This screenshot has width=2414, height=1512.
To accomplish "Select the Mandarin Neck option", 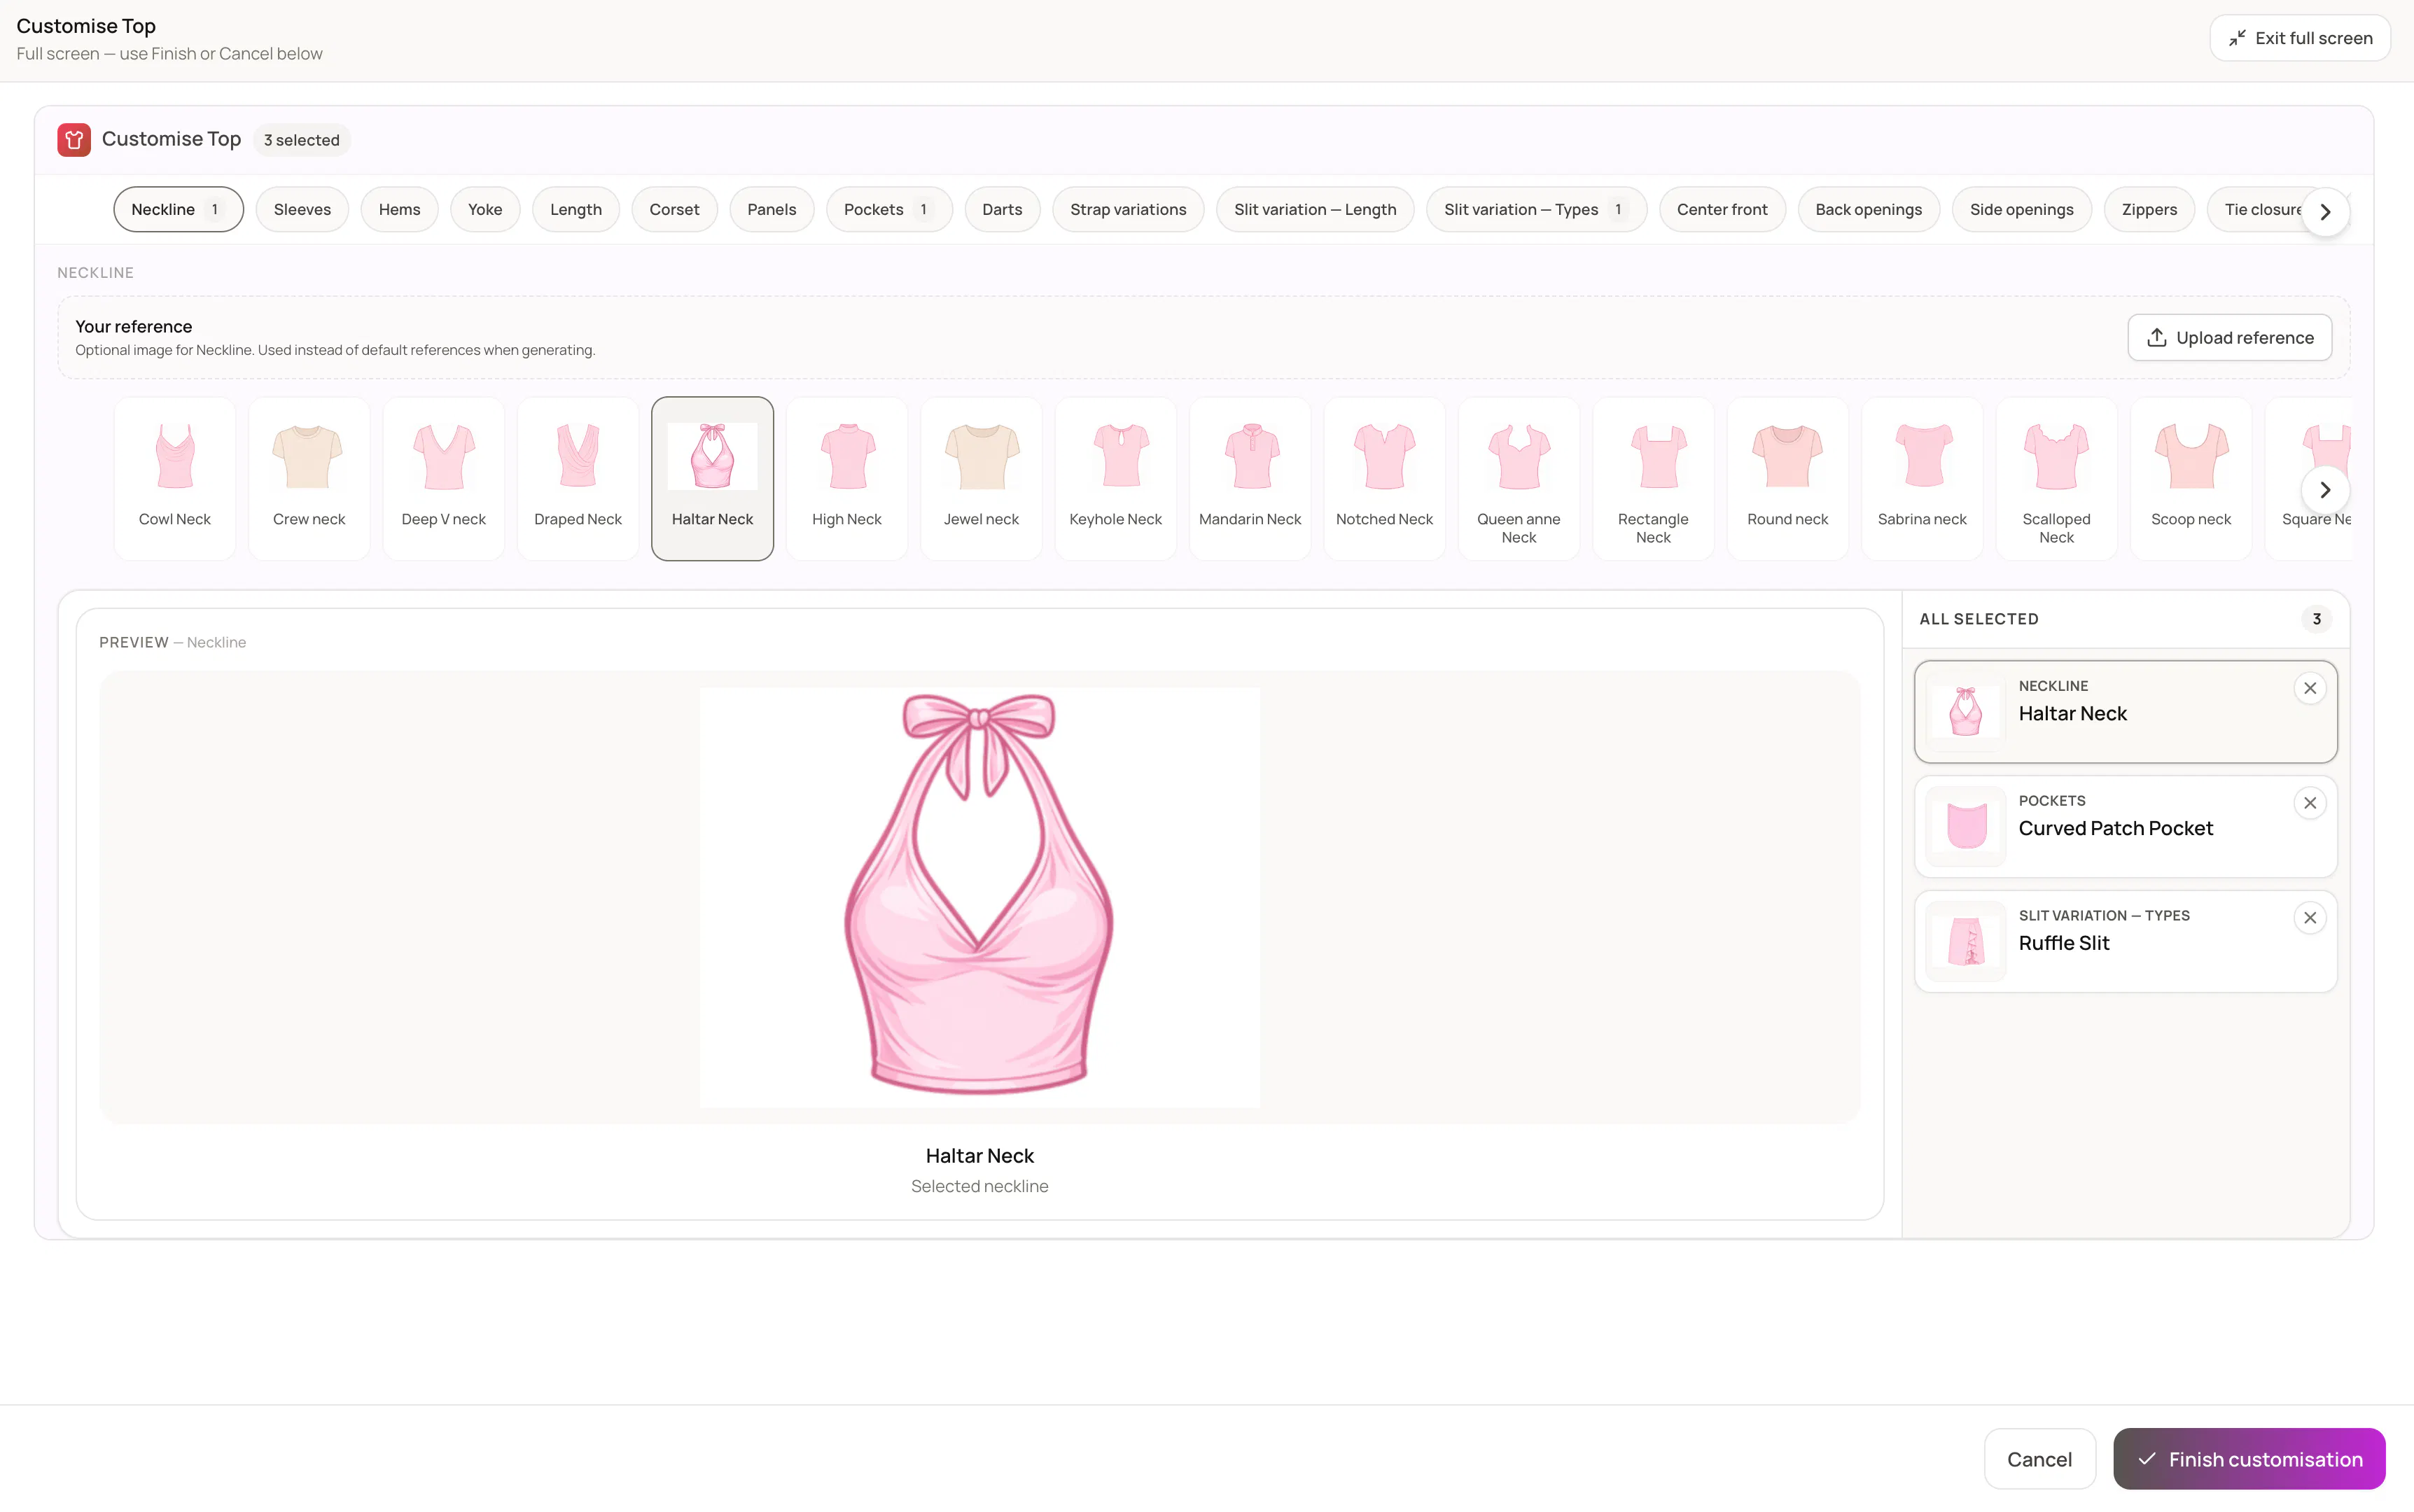I will point(1250,479).
